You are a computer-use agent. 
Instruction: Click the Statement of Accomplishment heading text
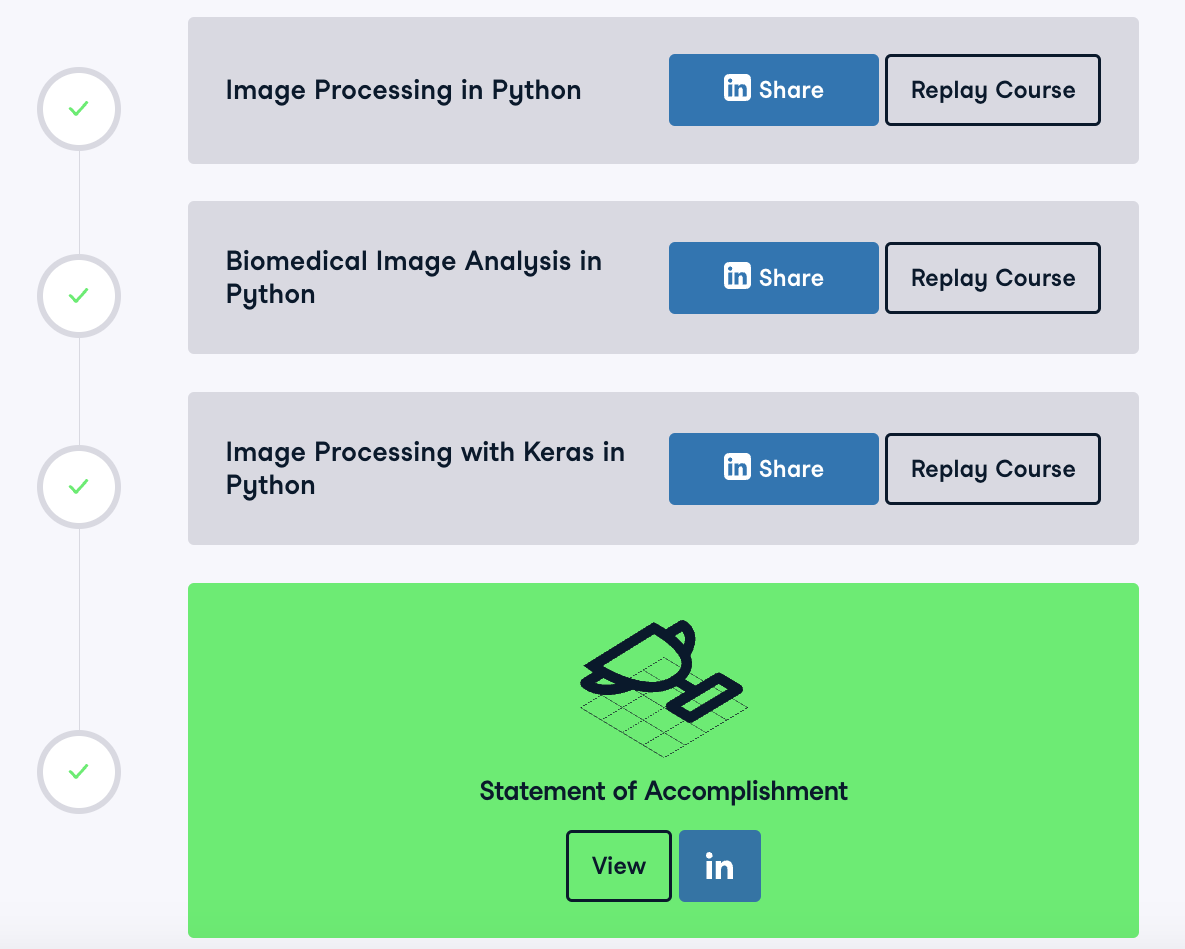tap(663, 791)
